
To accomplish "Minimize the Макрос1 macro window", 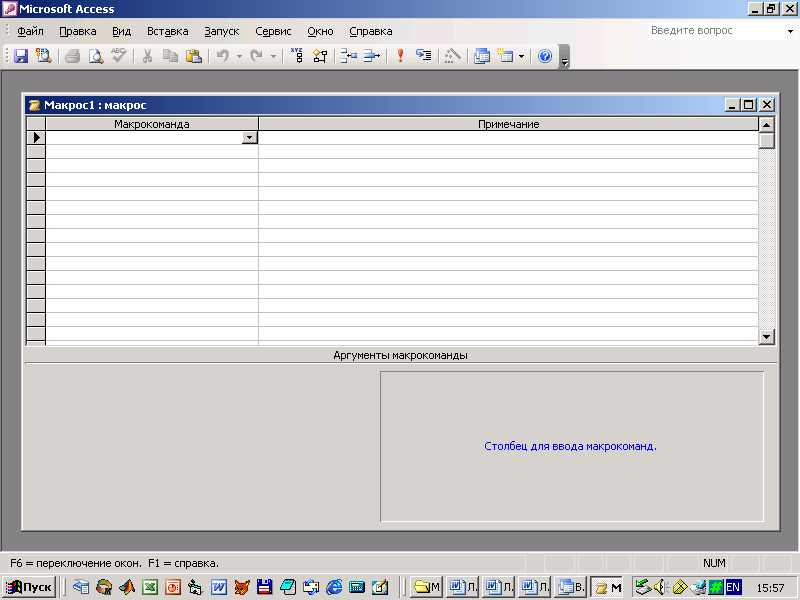I will click(x=732, y=105).
